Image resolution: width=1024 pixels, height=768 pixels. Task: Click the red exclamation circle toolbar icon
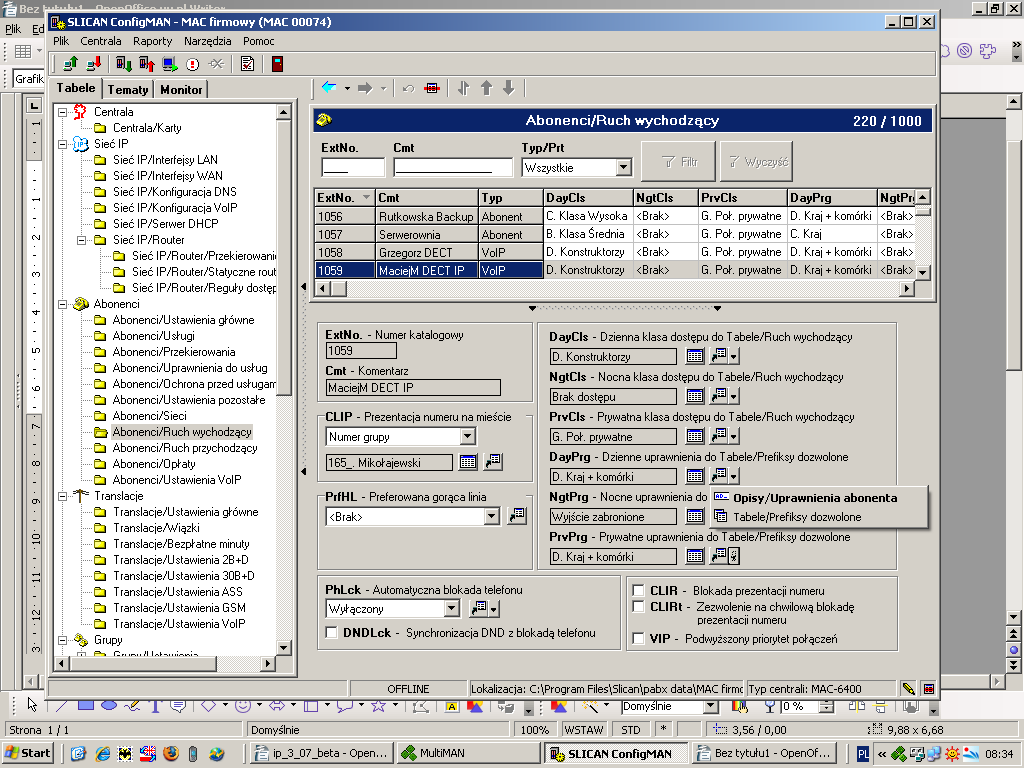[x=193, y=64]
